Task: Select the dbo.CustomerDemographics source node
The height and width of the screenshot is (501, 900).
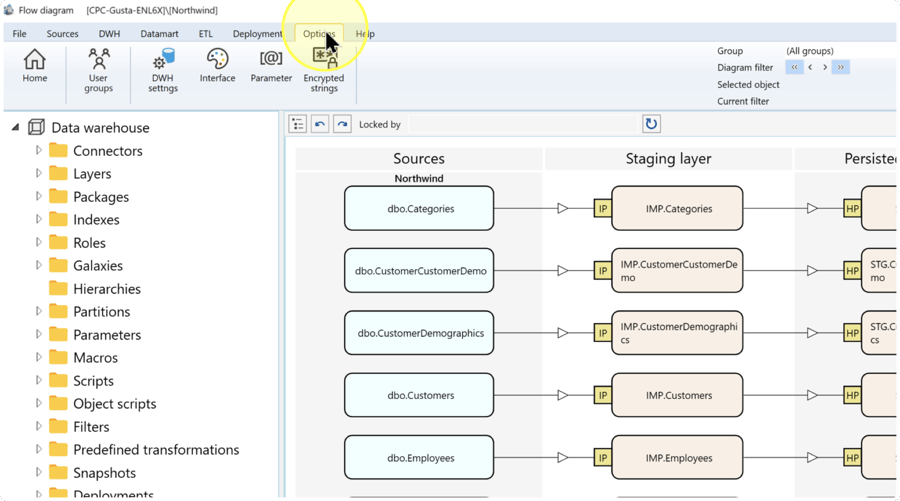Action: (419, 333)
